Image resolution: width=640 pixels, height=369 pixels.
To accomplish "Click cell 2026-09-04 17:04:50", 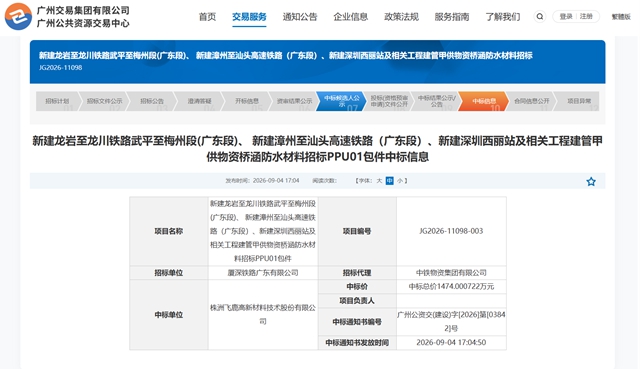I will click(451, 342).
